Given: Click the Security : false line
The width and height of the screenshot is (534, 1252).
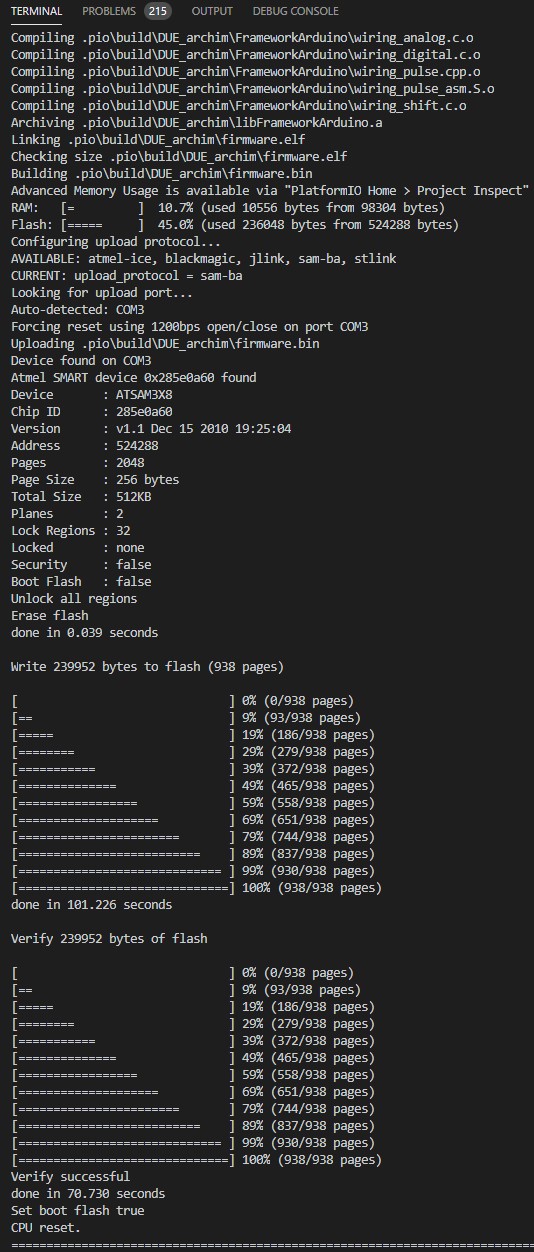Looking at the screenshot, I should coord(81,565).
